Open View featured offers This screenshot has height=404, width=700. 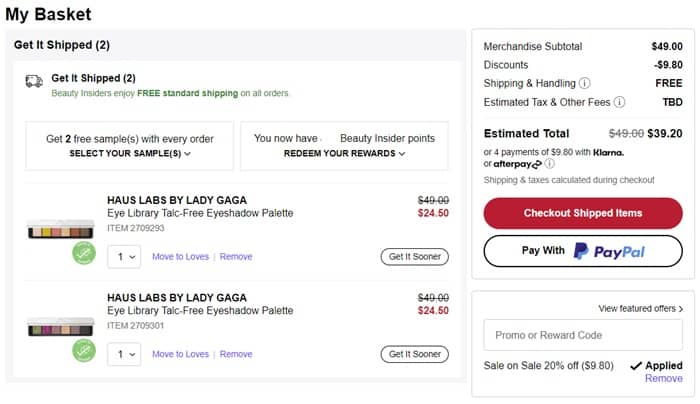(x=640, y=309)
